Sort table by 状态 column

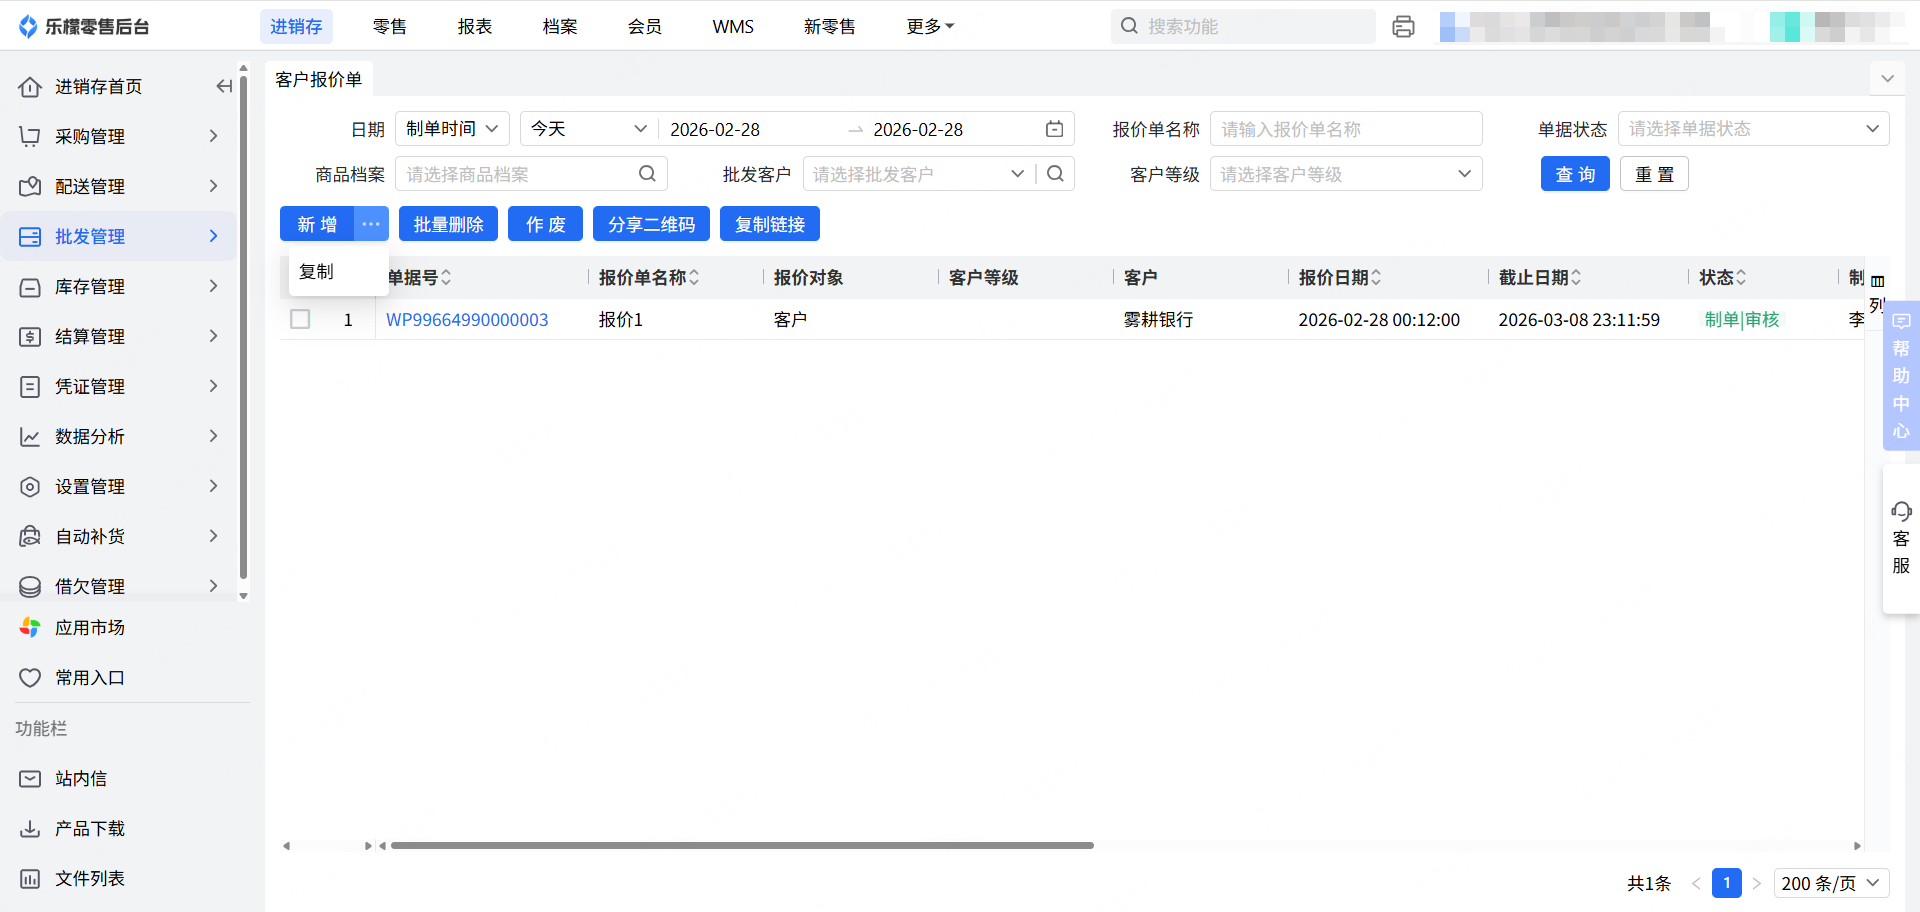coord(1741,278)
